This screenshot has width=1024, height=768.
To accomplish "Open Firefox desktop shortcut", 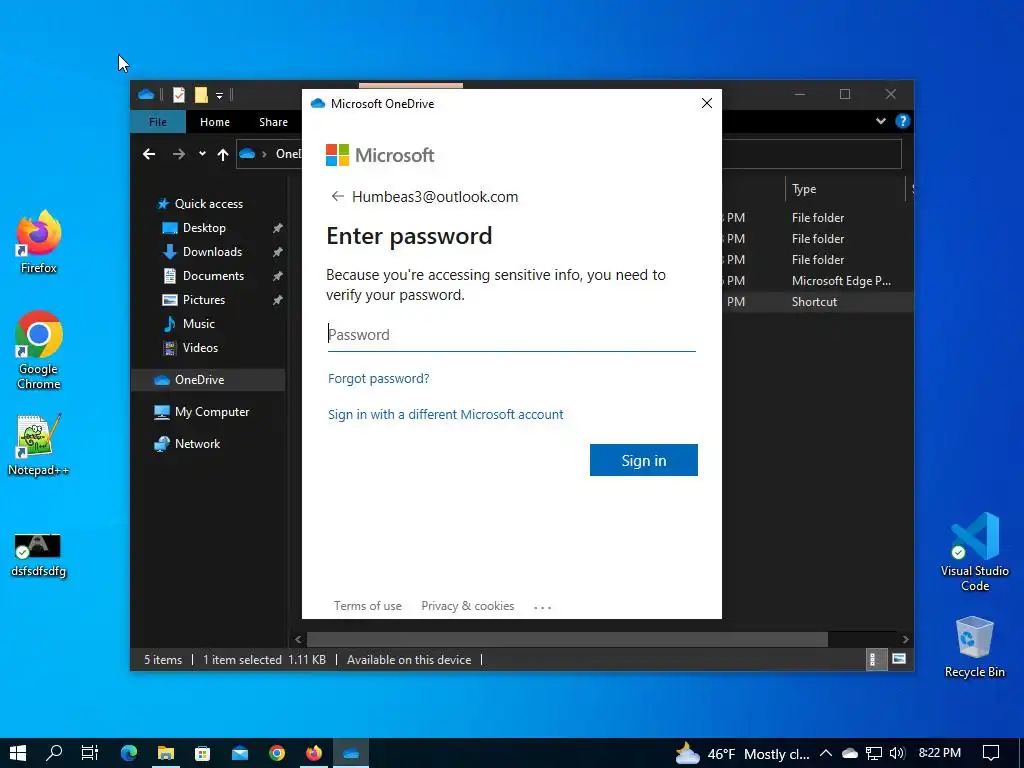I will point(39,242).
